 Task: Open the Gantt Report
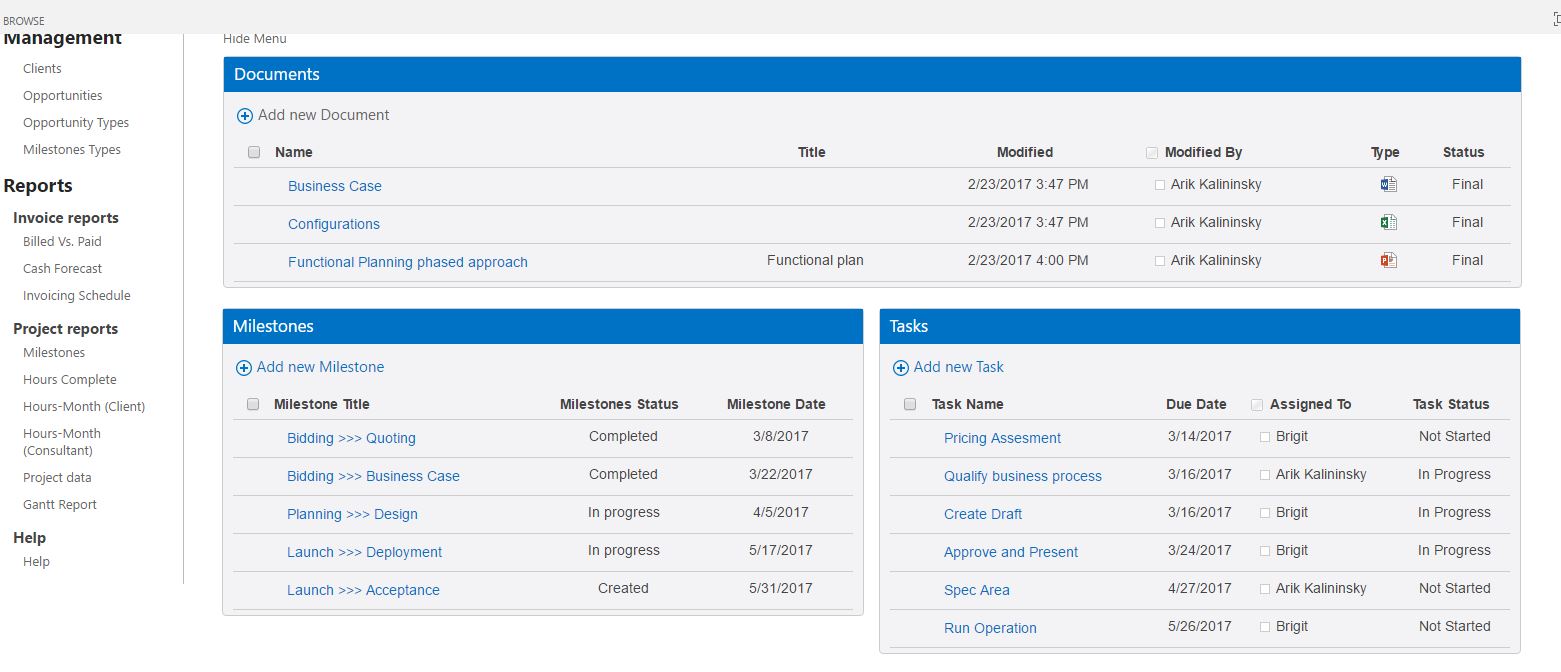point(60,505)
